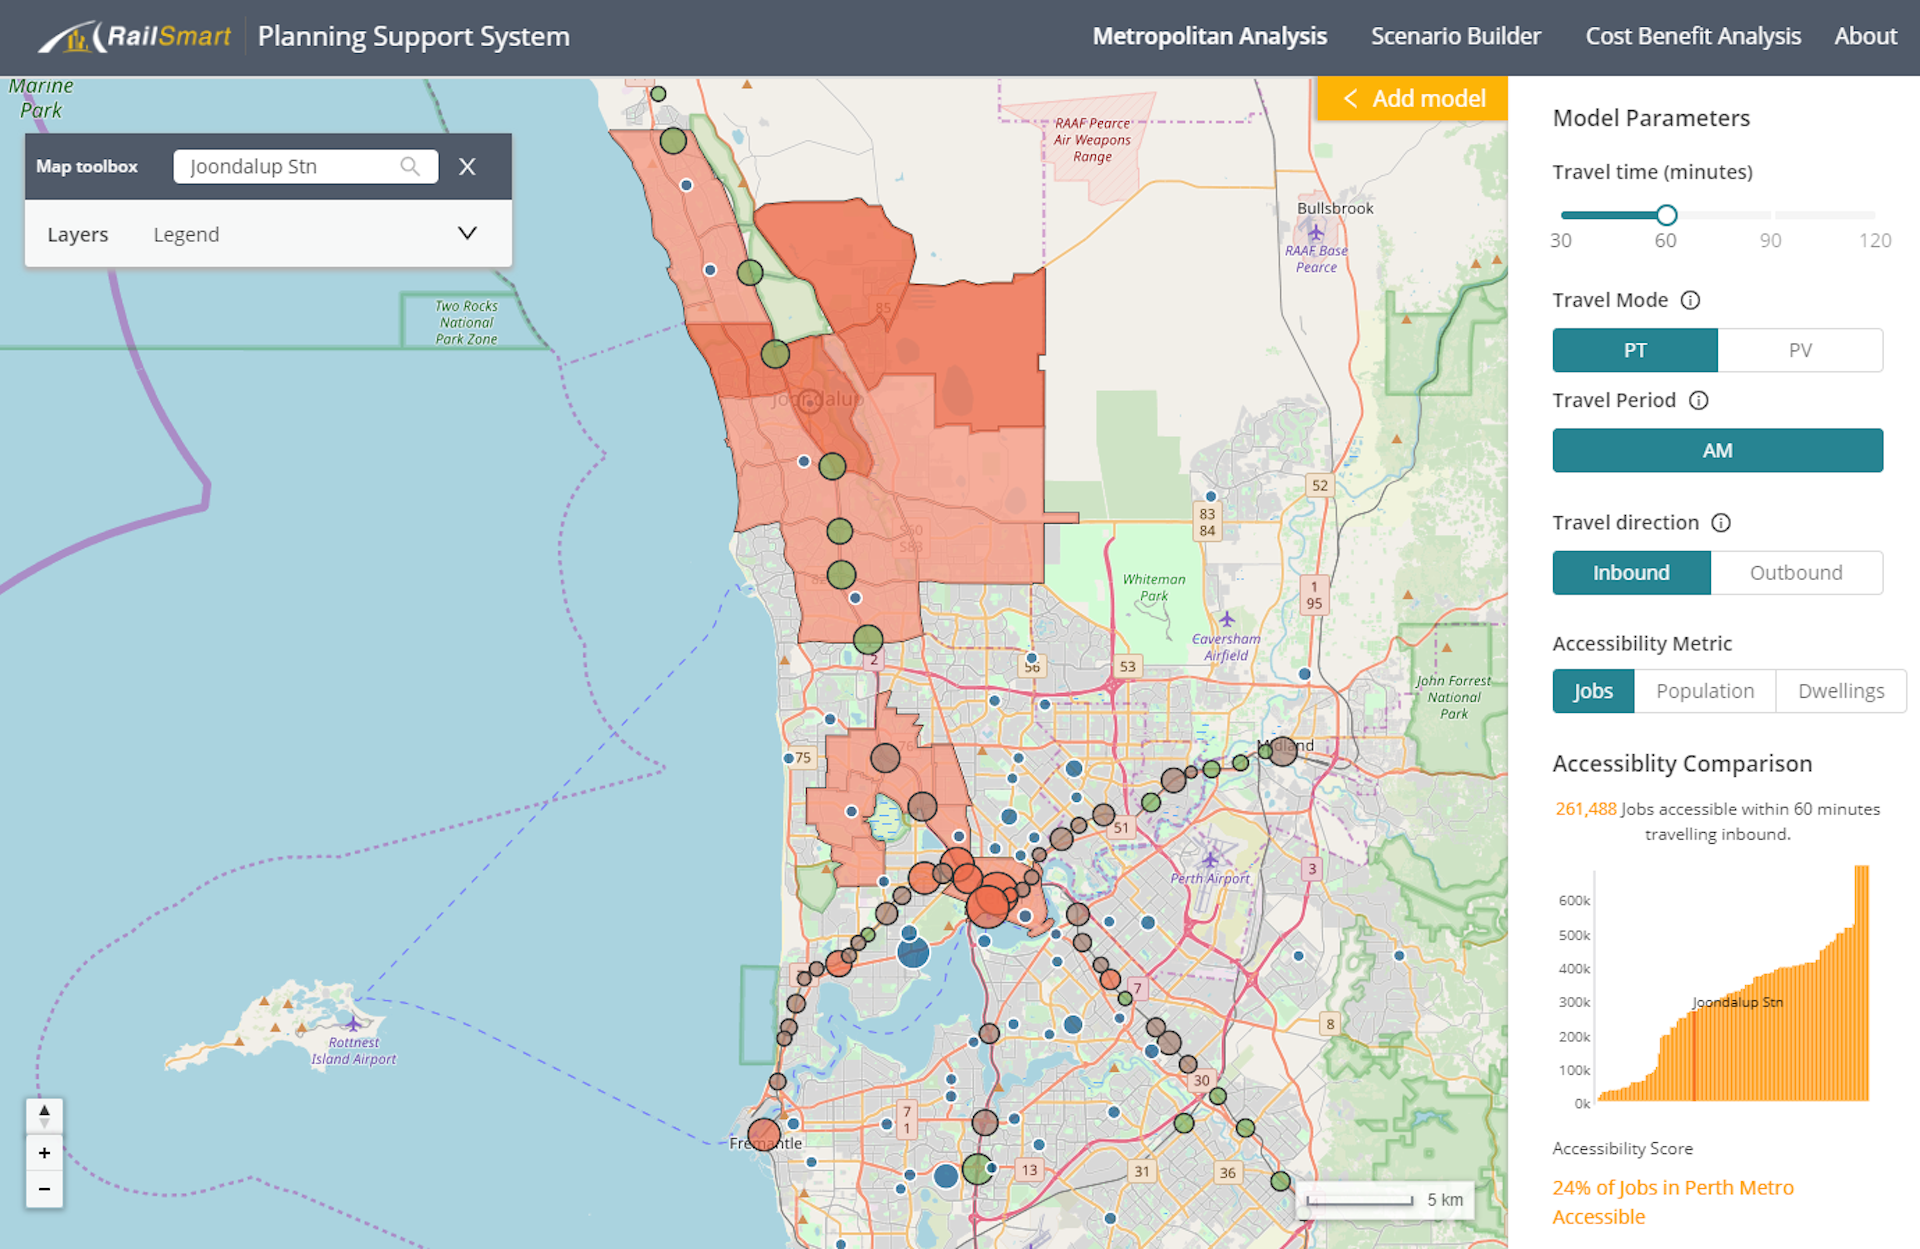Click the travel time slider handle
Viewport: 1920px width, 1249px height.
click(1666, 215)
